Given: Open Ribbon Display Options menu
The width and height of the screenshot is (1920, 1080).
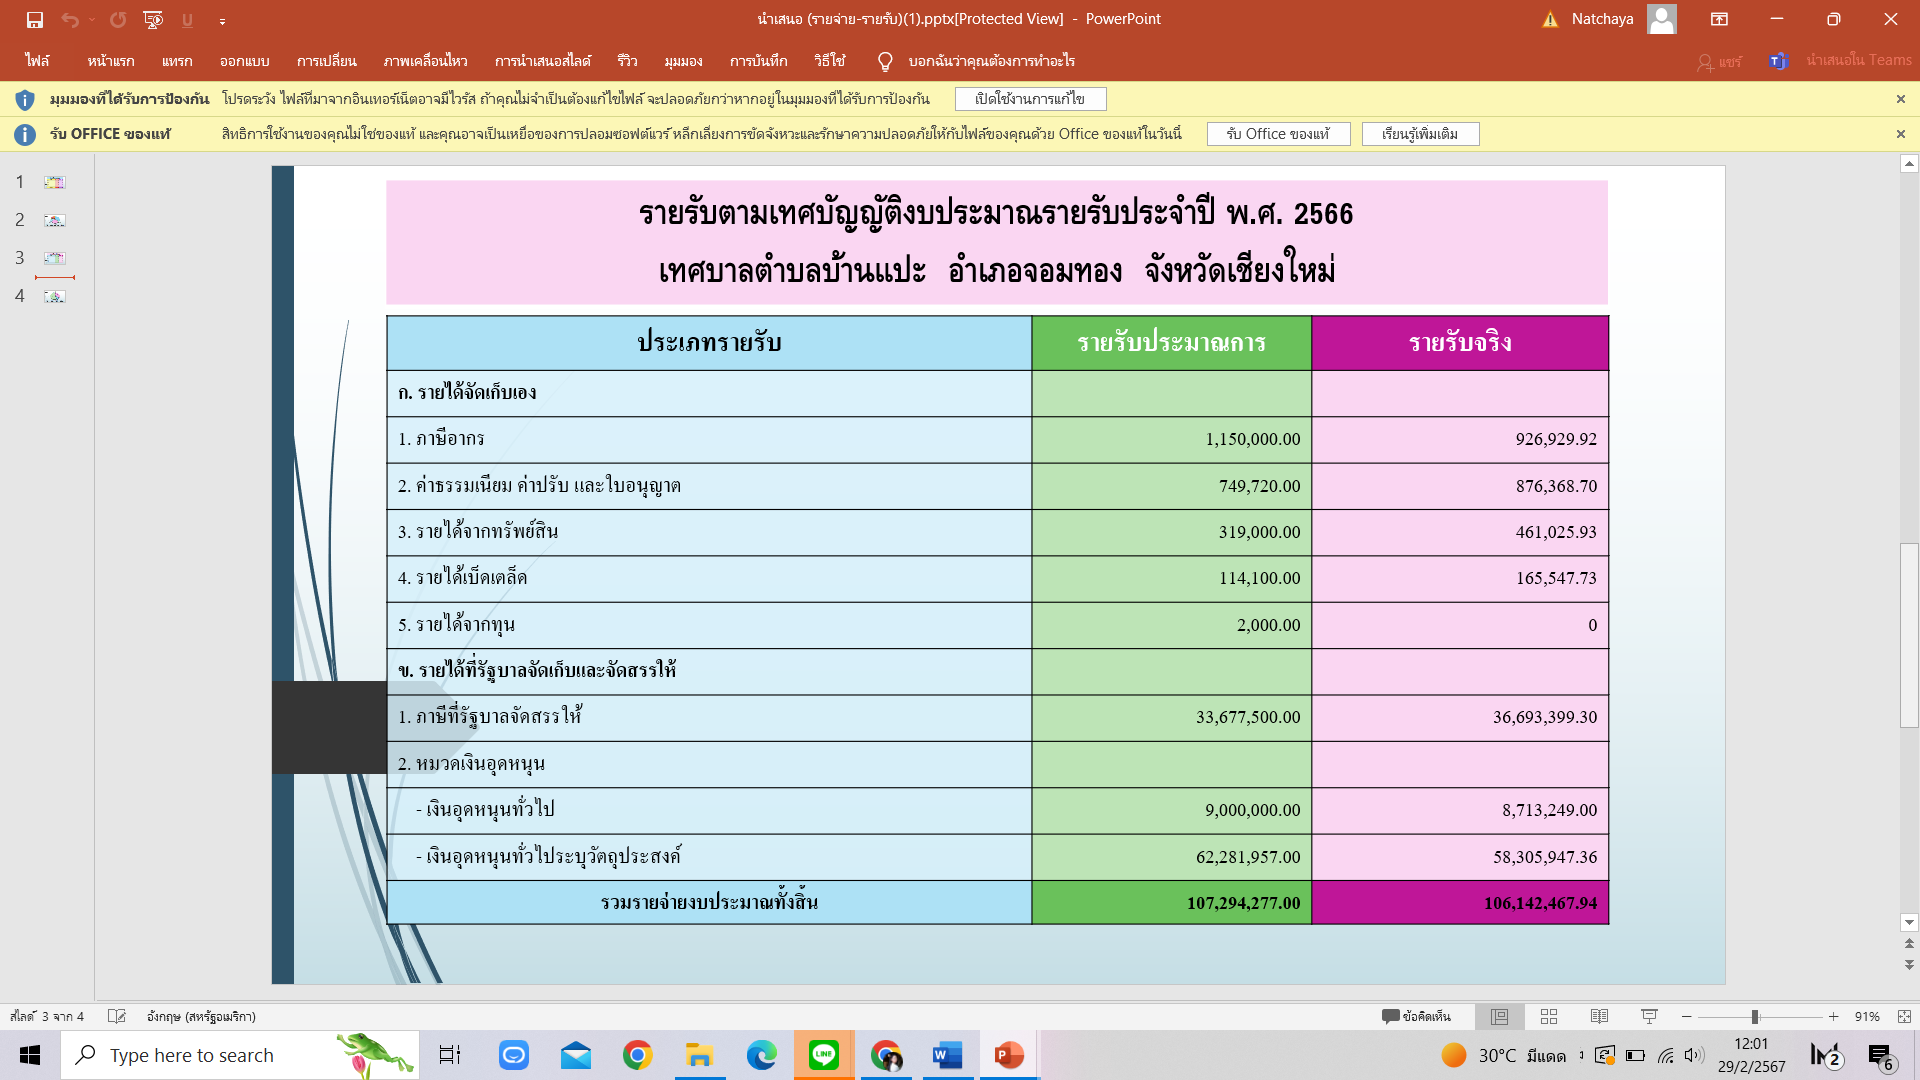Looking at the screenshot, I should tap(1719, 19).
